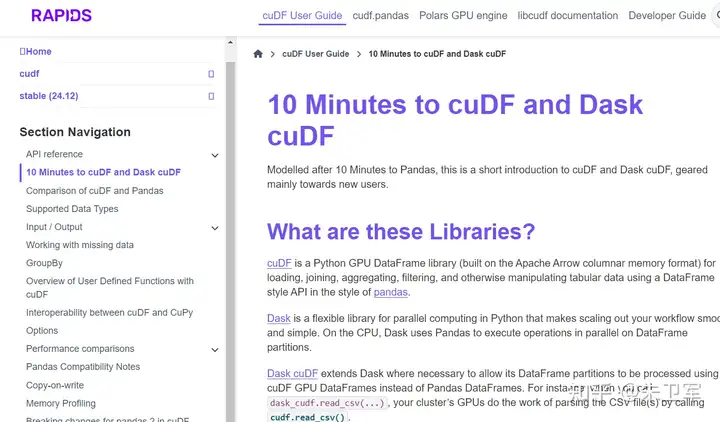Image resolution: width=720 pixels, height=422 pixels.
Task: Open the Developer Guide tab
Action: click(x=667, y=16)
